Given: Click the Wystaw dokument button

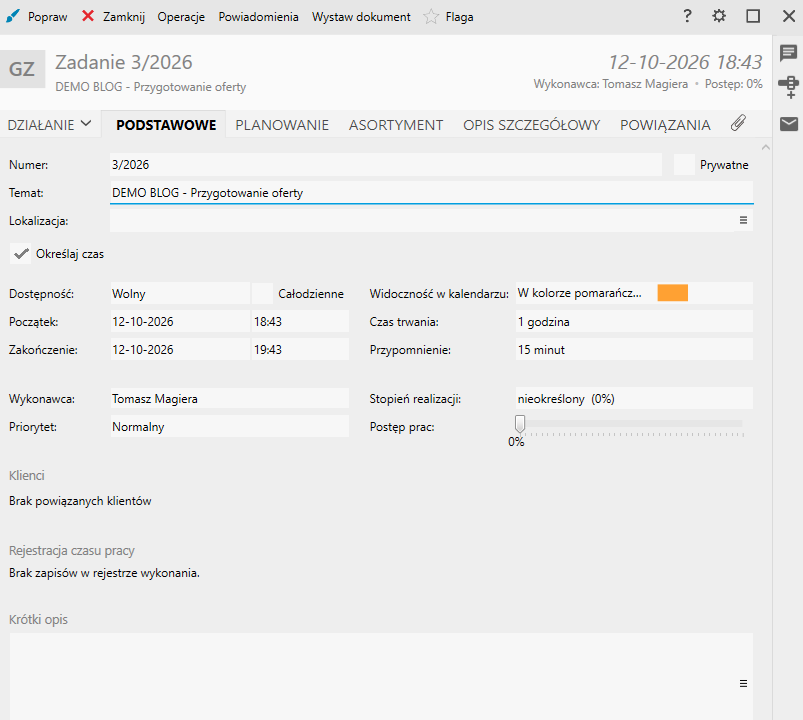Looking at the screenshot, I should tap(361, 17).
